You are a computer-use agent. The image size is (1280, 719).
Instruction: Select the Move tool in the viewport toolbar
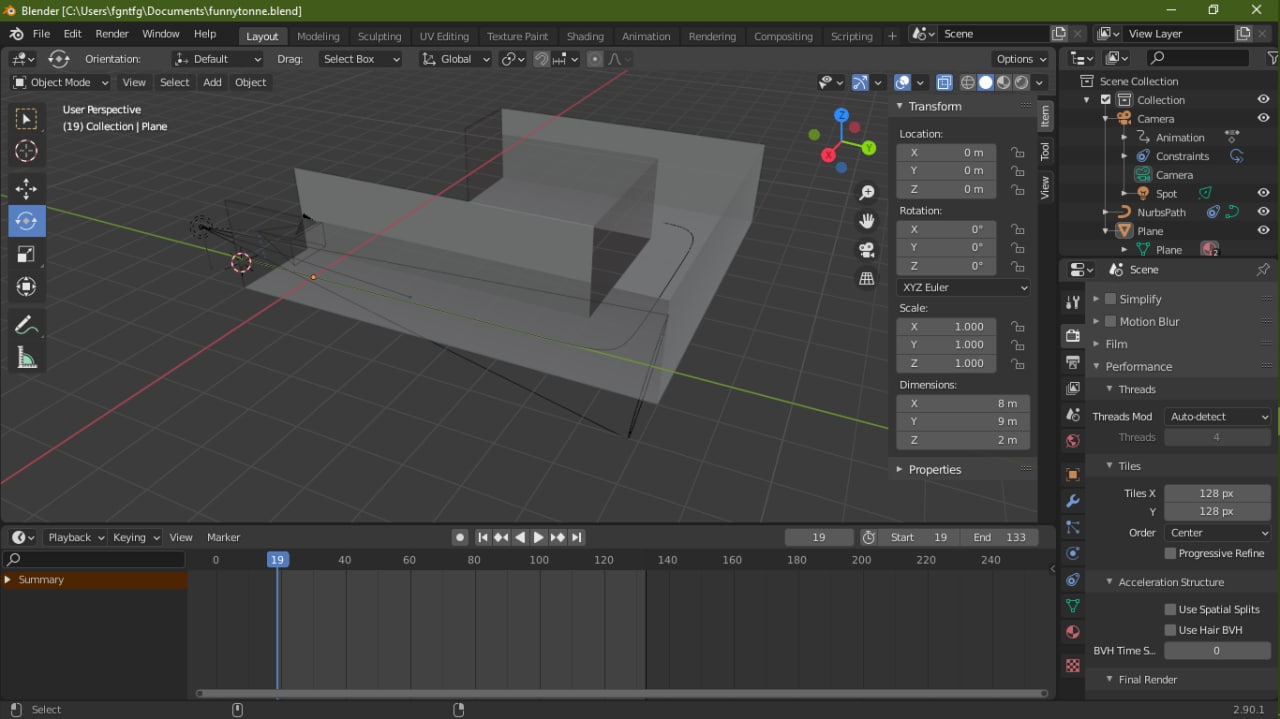[x=27, y=188]
